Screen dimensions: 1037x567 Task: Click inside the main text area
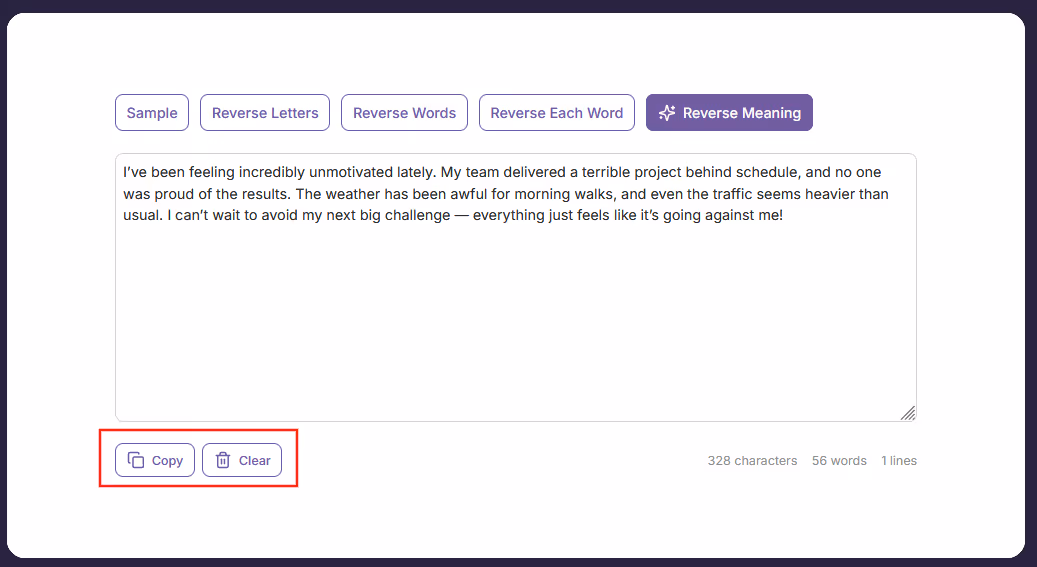[516, 288]
